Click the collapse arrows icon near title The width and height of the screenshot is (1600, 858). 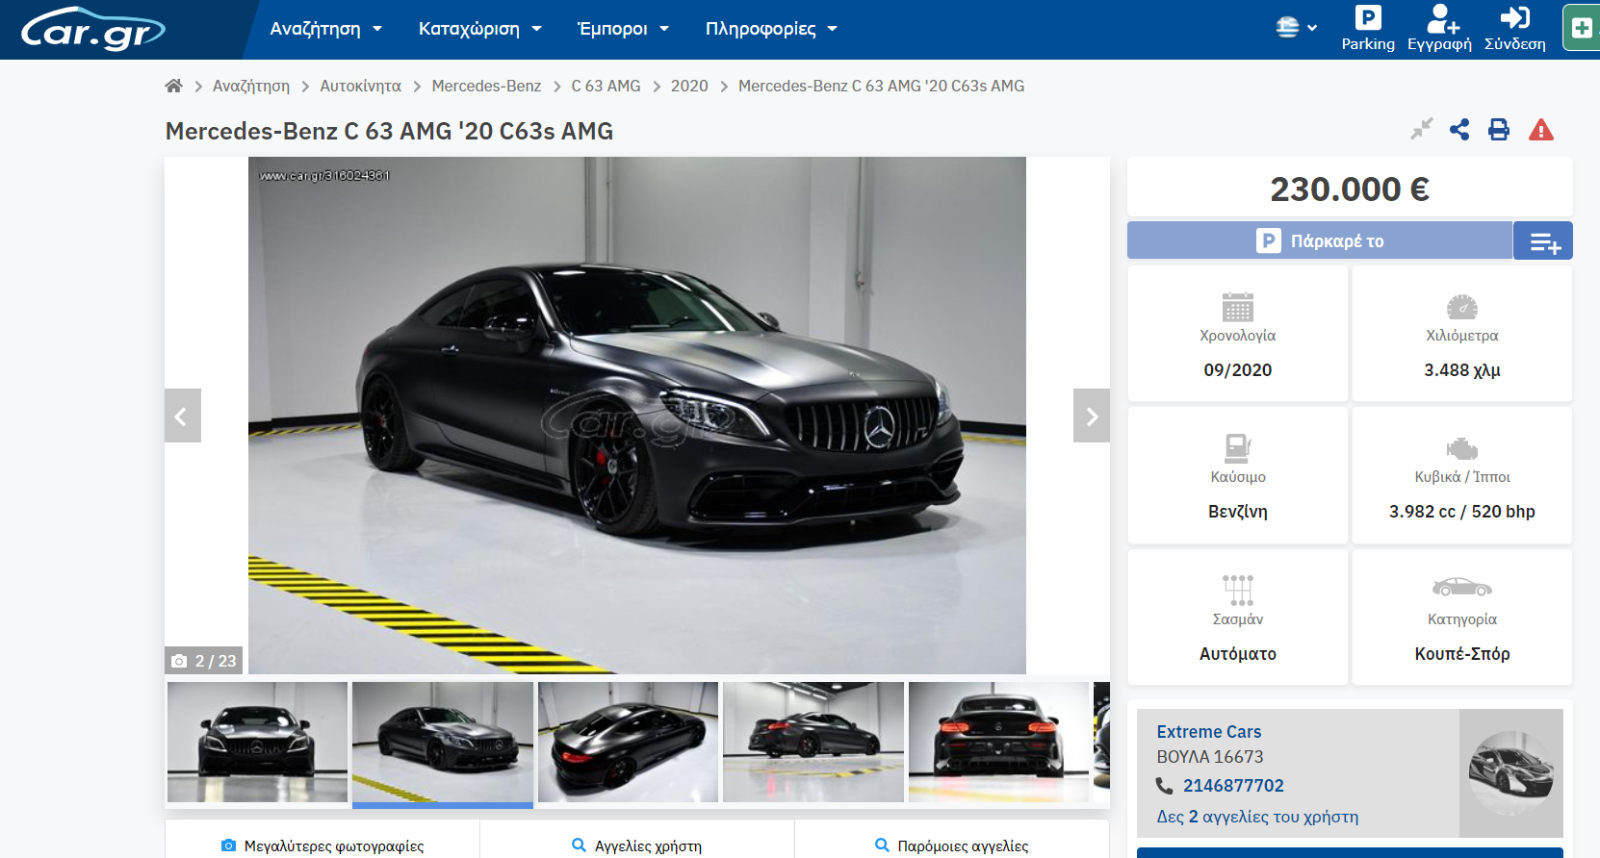(x=1421, y=129)
